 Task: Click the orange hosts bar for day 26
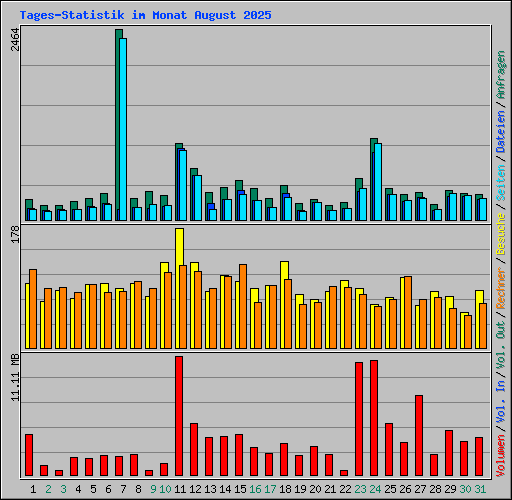tap(408, 313)
